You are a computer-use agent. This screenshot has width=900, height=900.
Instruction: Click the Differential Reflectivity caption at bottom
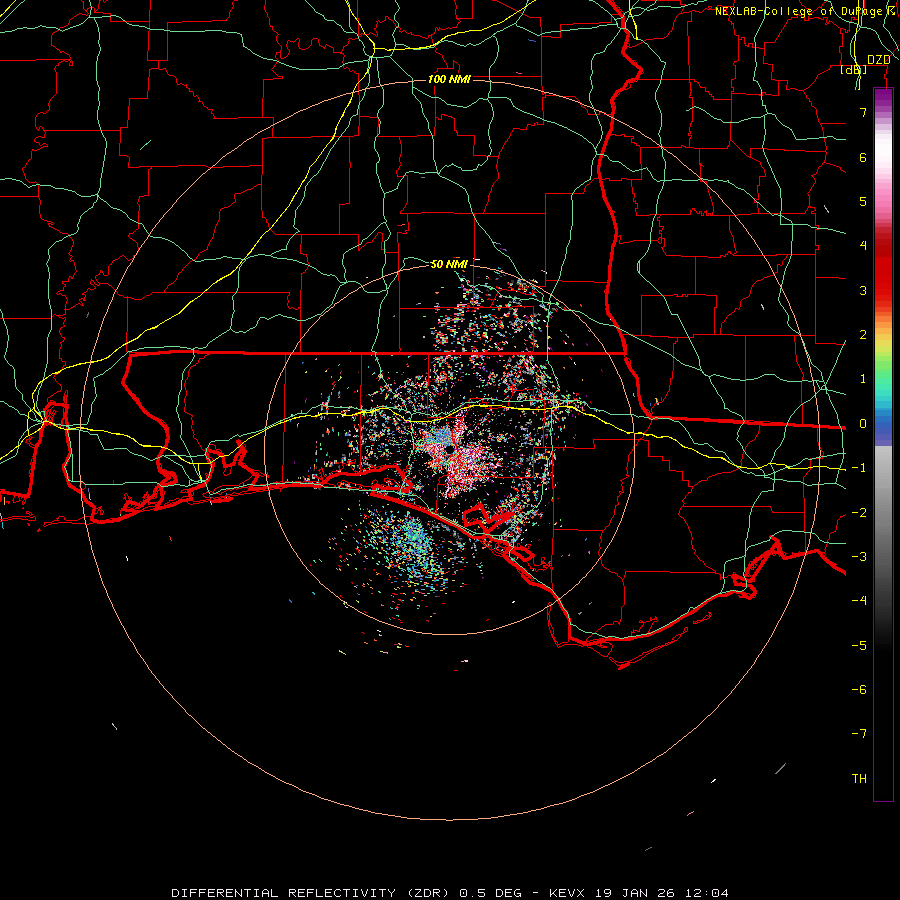coord(450,893)
